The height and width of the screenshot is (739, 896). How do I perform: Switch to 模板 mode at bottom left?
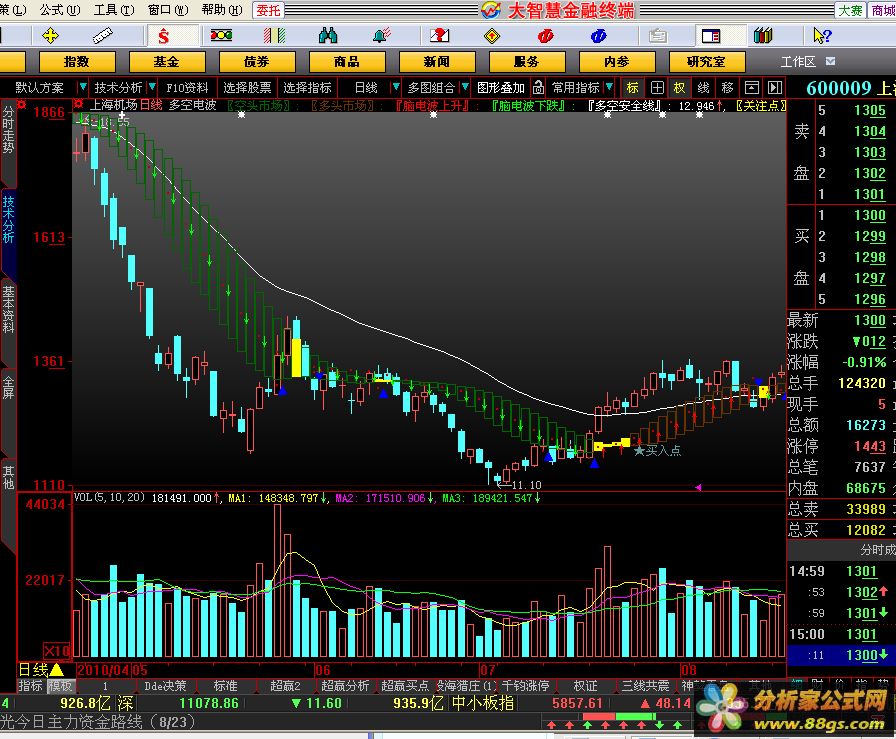[x=60, y=685]
